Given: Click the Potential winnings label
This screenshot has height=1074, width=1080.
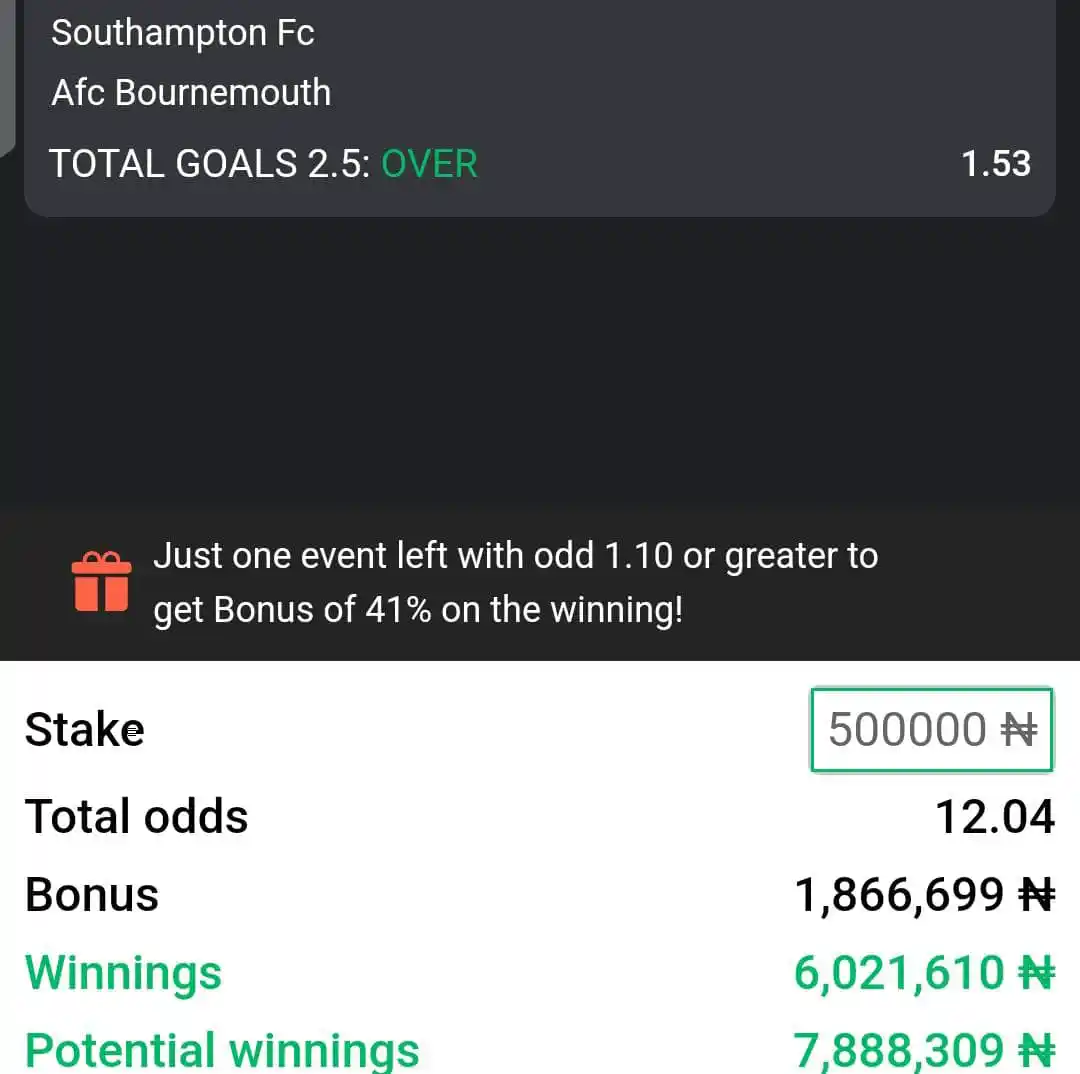Looking at the screenshot, I should pyautogui.click(x=222, y=1051).
